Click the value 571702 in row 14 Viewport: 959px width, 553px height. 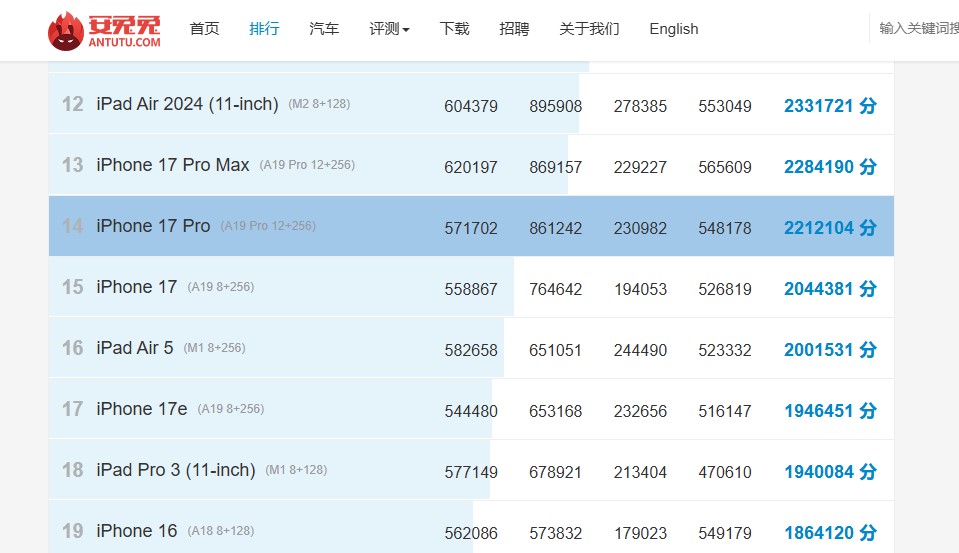coord(471,228)
